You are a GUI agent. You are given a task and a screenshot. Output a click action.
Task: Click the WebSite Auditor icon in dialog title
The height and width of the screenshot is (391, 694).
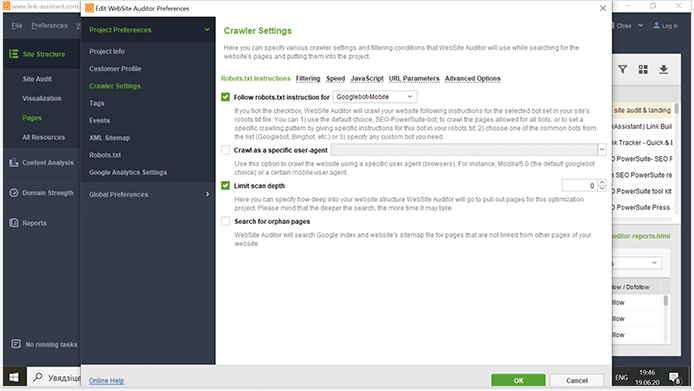[89, 8]
